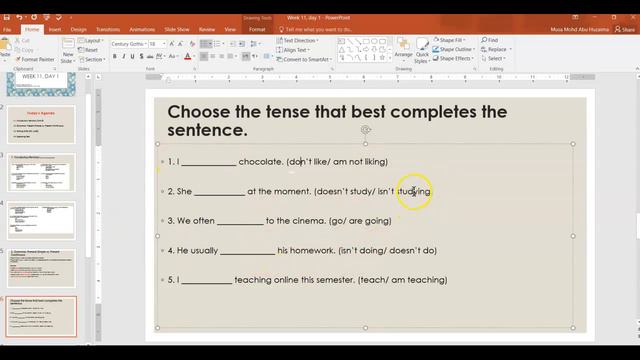
Task: Toggle Italic formatting
Action: pyautogui.click(x=124, y=56)
